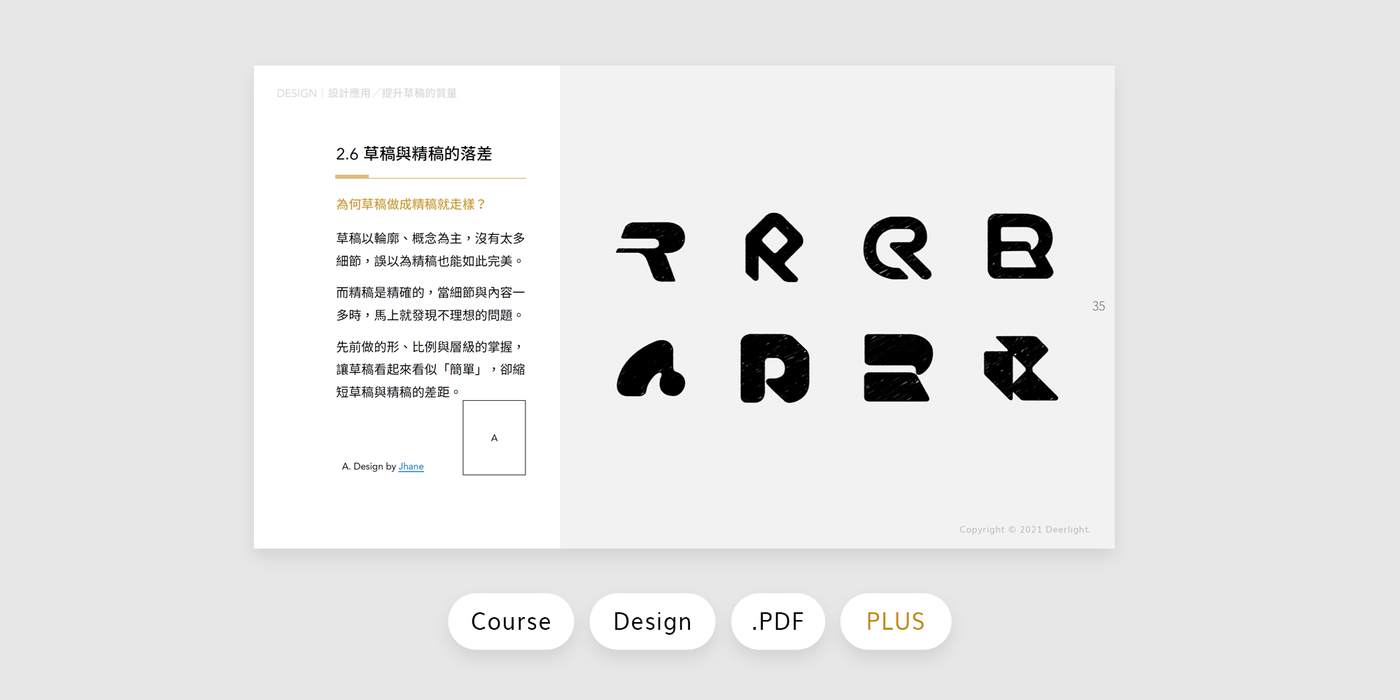Select the round Q-shaped R logo

click(897, 248)
